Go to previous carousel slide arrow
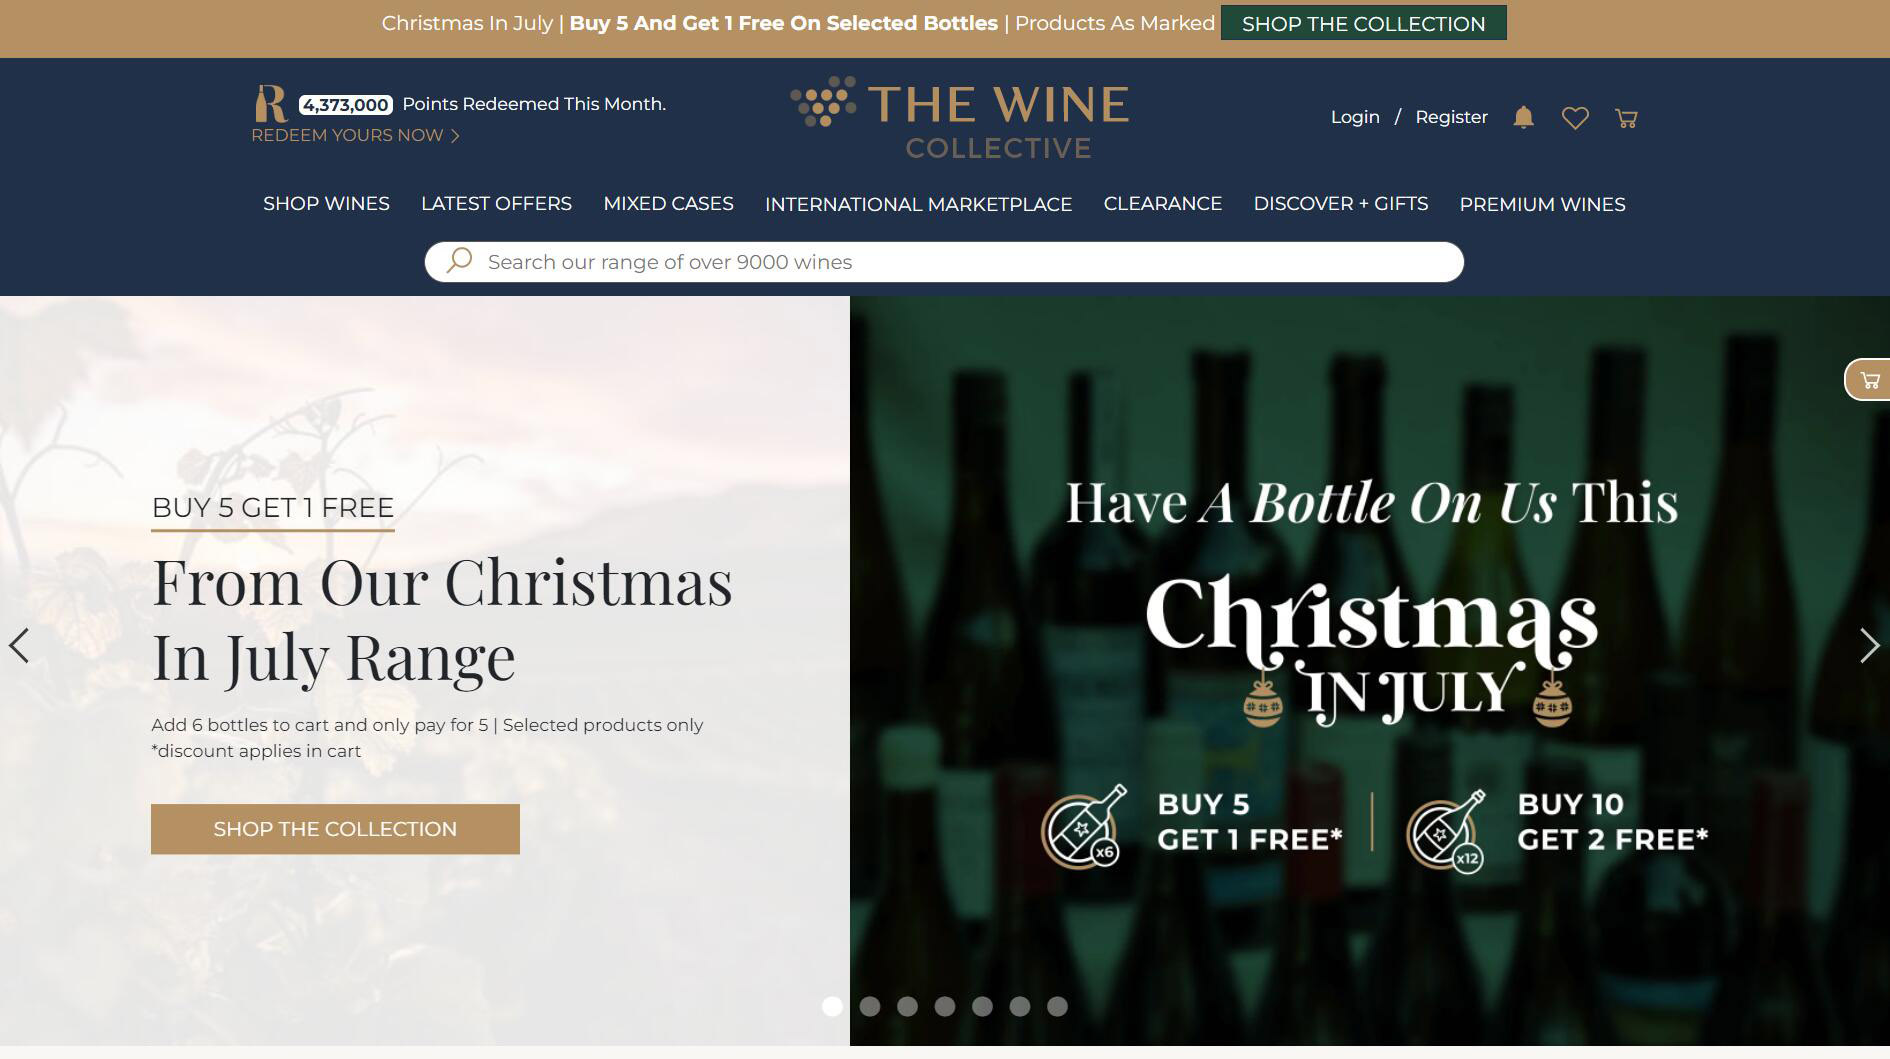The width and height of the screenshot is (1890, 1059). (x=19, y=645)
